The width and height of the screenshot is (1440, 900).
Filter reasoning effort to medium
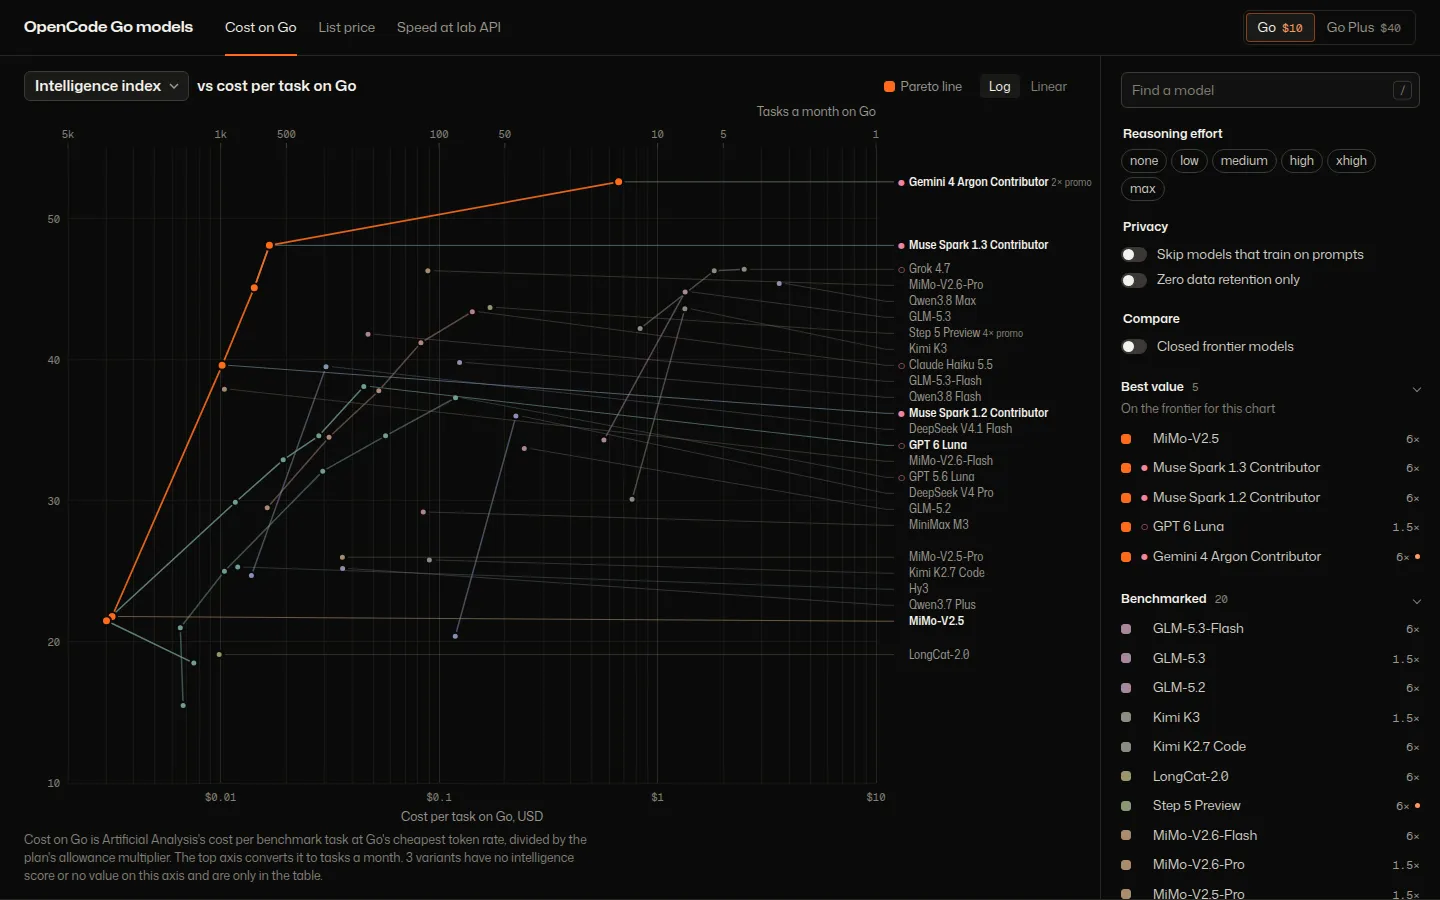pyautogui.click(x=1244, y=161)
